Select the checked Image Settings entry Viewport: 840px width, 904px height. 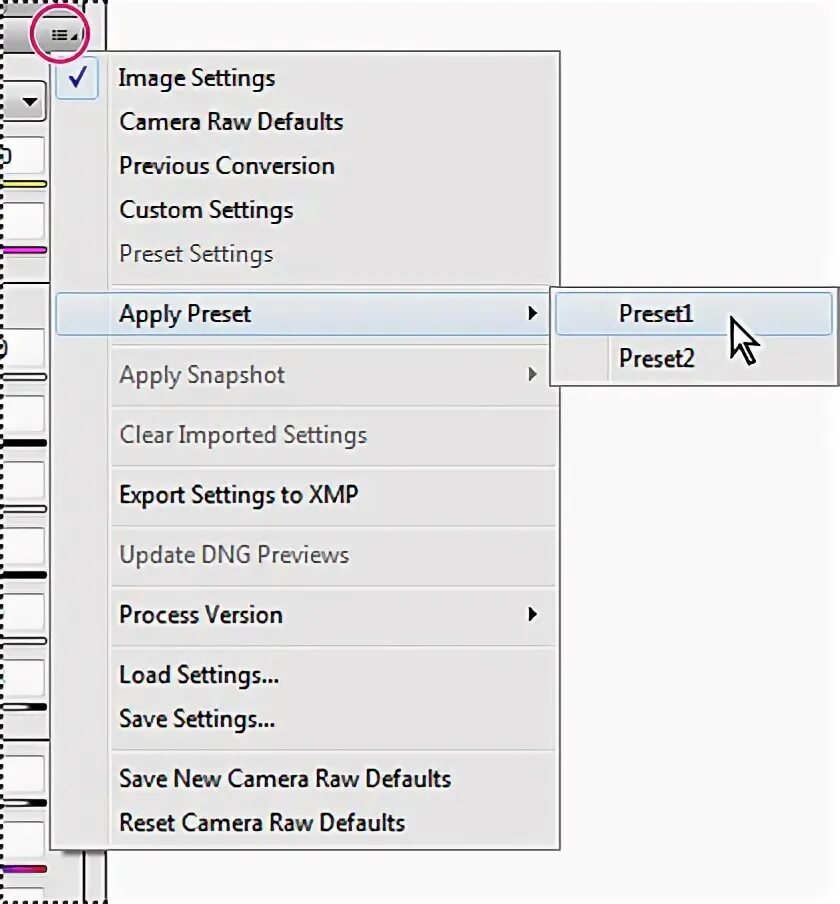(x=197, y=78)
